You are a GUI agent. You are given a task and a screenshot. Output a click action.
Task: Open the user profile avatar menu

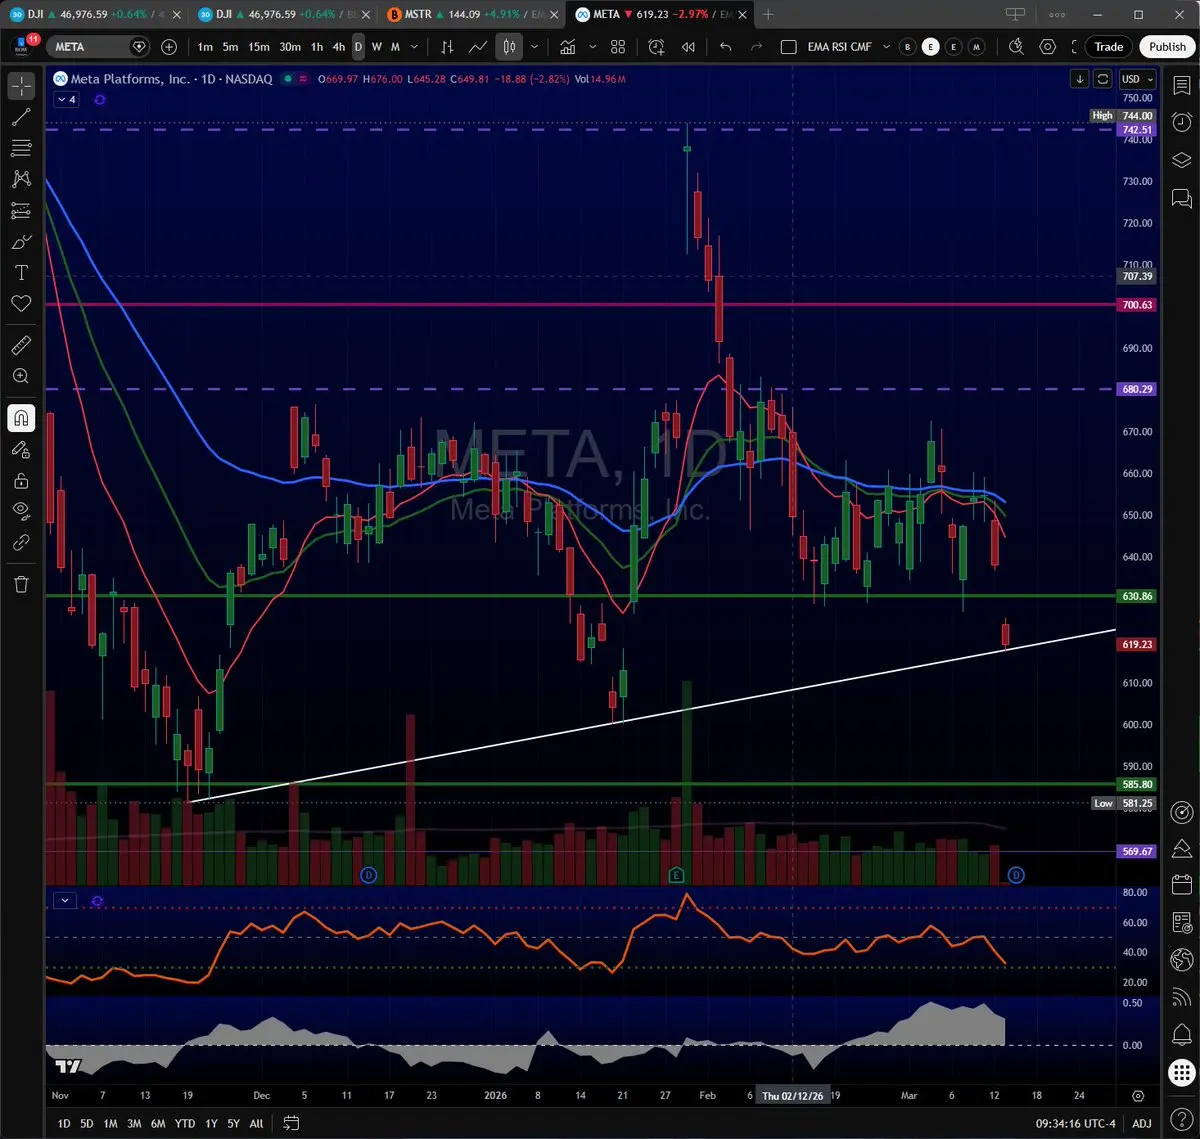(x=22, y=46)
